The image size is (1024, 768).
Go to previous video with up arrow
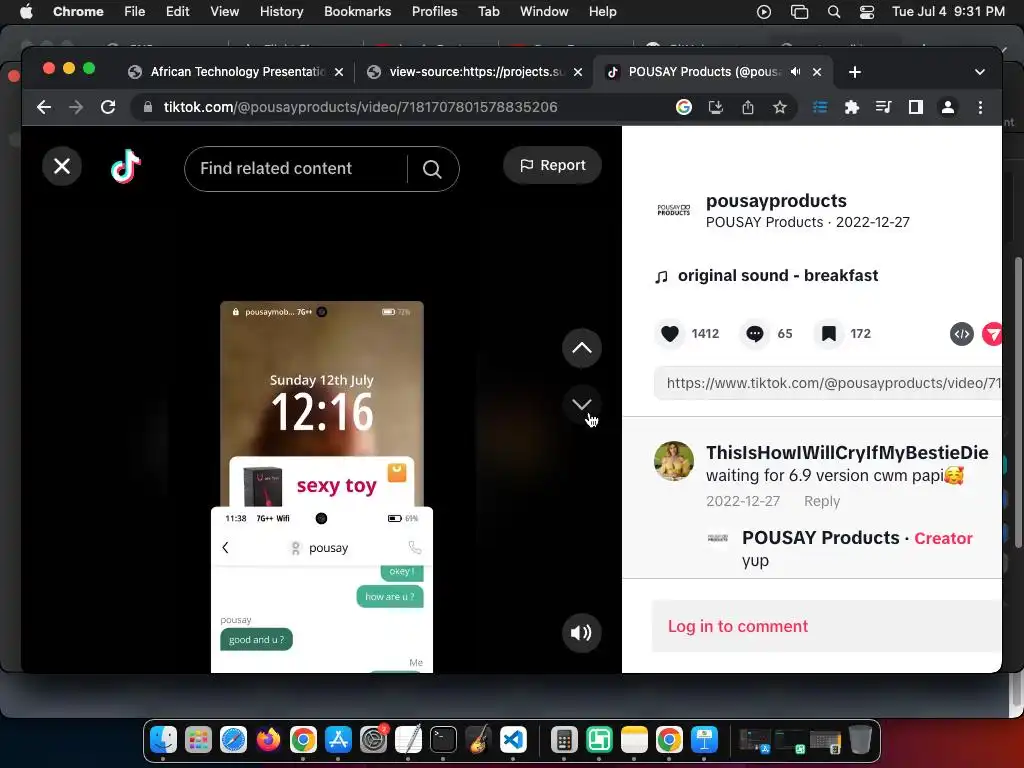(582, 347)
